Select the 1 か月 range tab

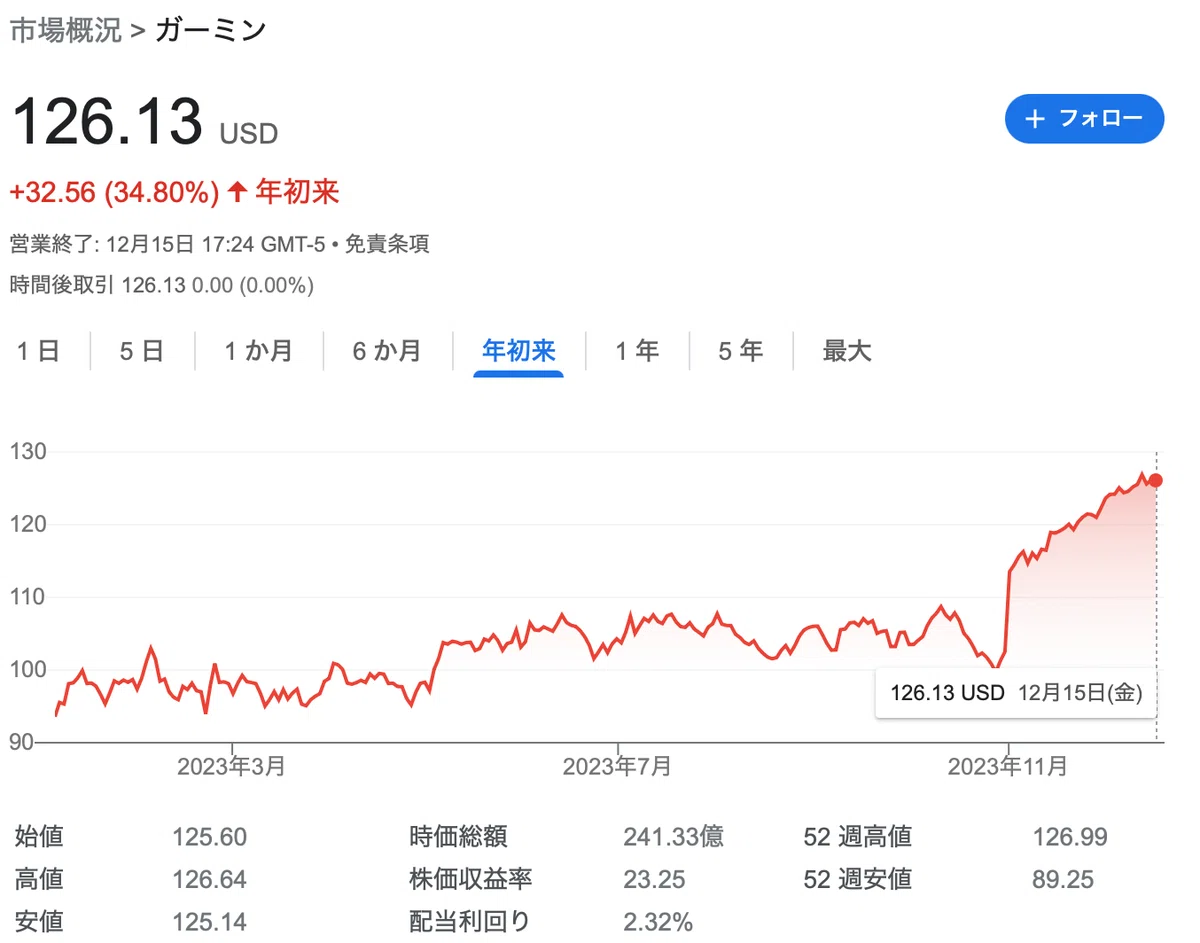[258, 351]
